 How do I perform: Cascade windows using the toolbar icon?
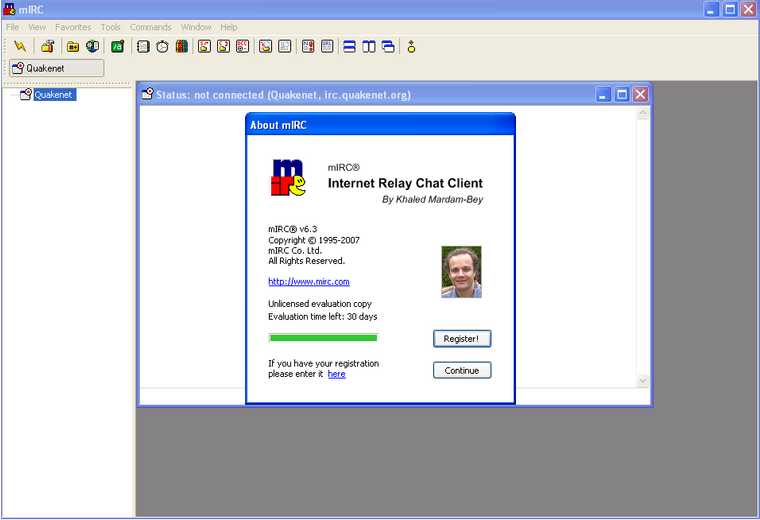388,47
